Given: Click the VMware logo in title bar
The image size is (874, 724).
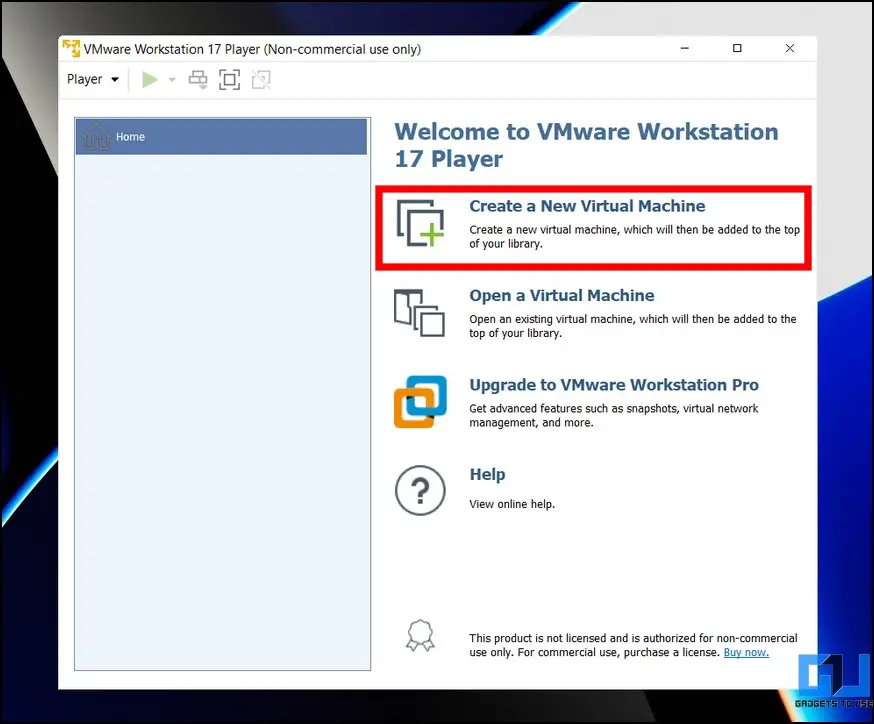Looking at the screenshot, I should (71, 49).
